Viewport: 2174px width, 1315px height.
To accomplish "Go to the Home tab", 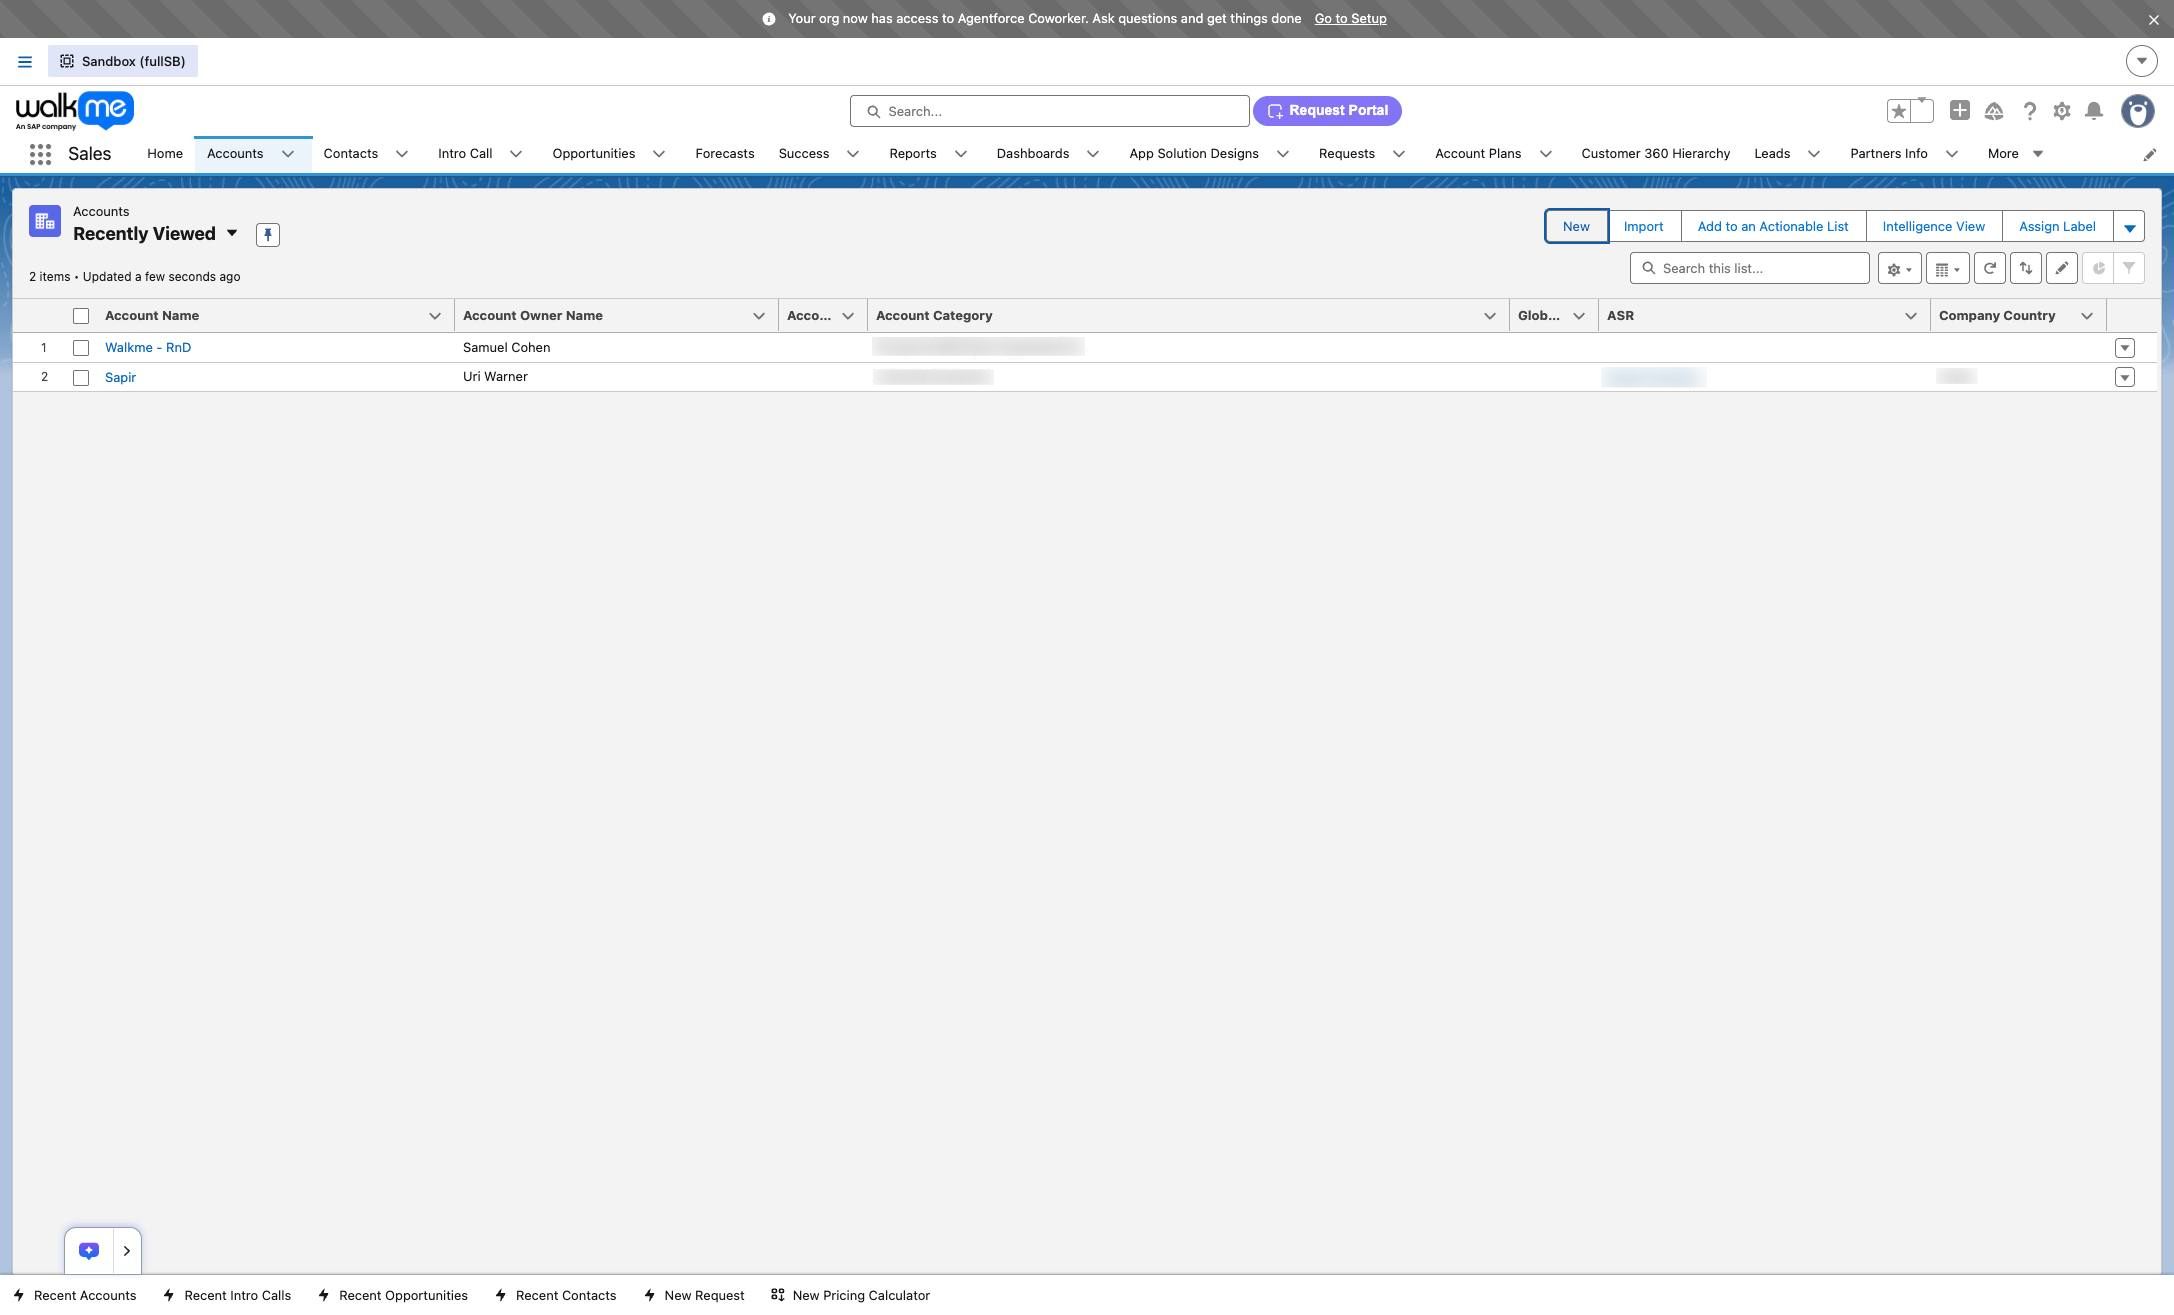I will tap(165, 154).
